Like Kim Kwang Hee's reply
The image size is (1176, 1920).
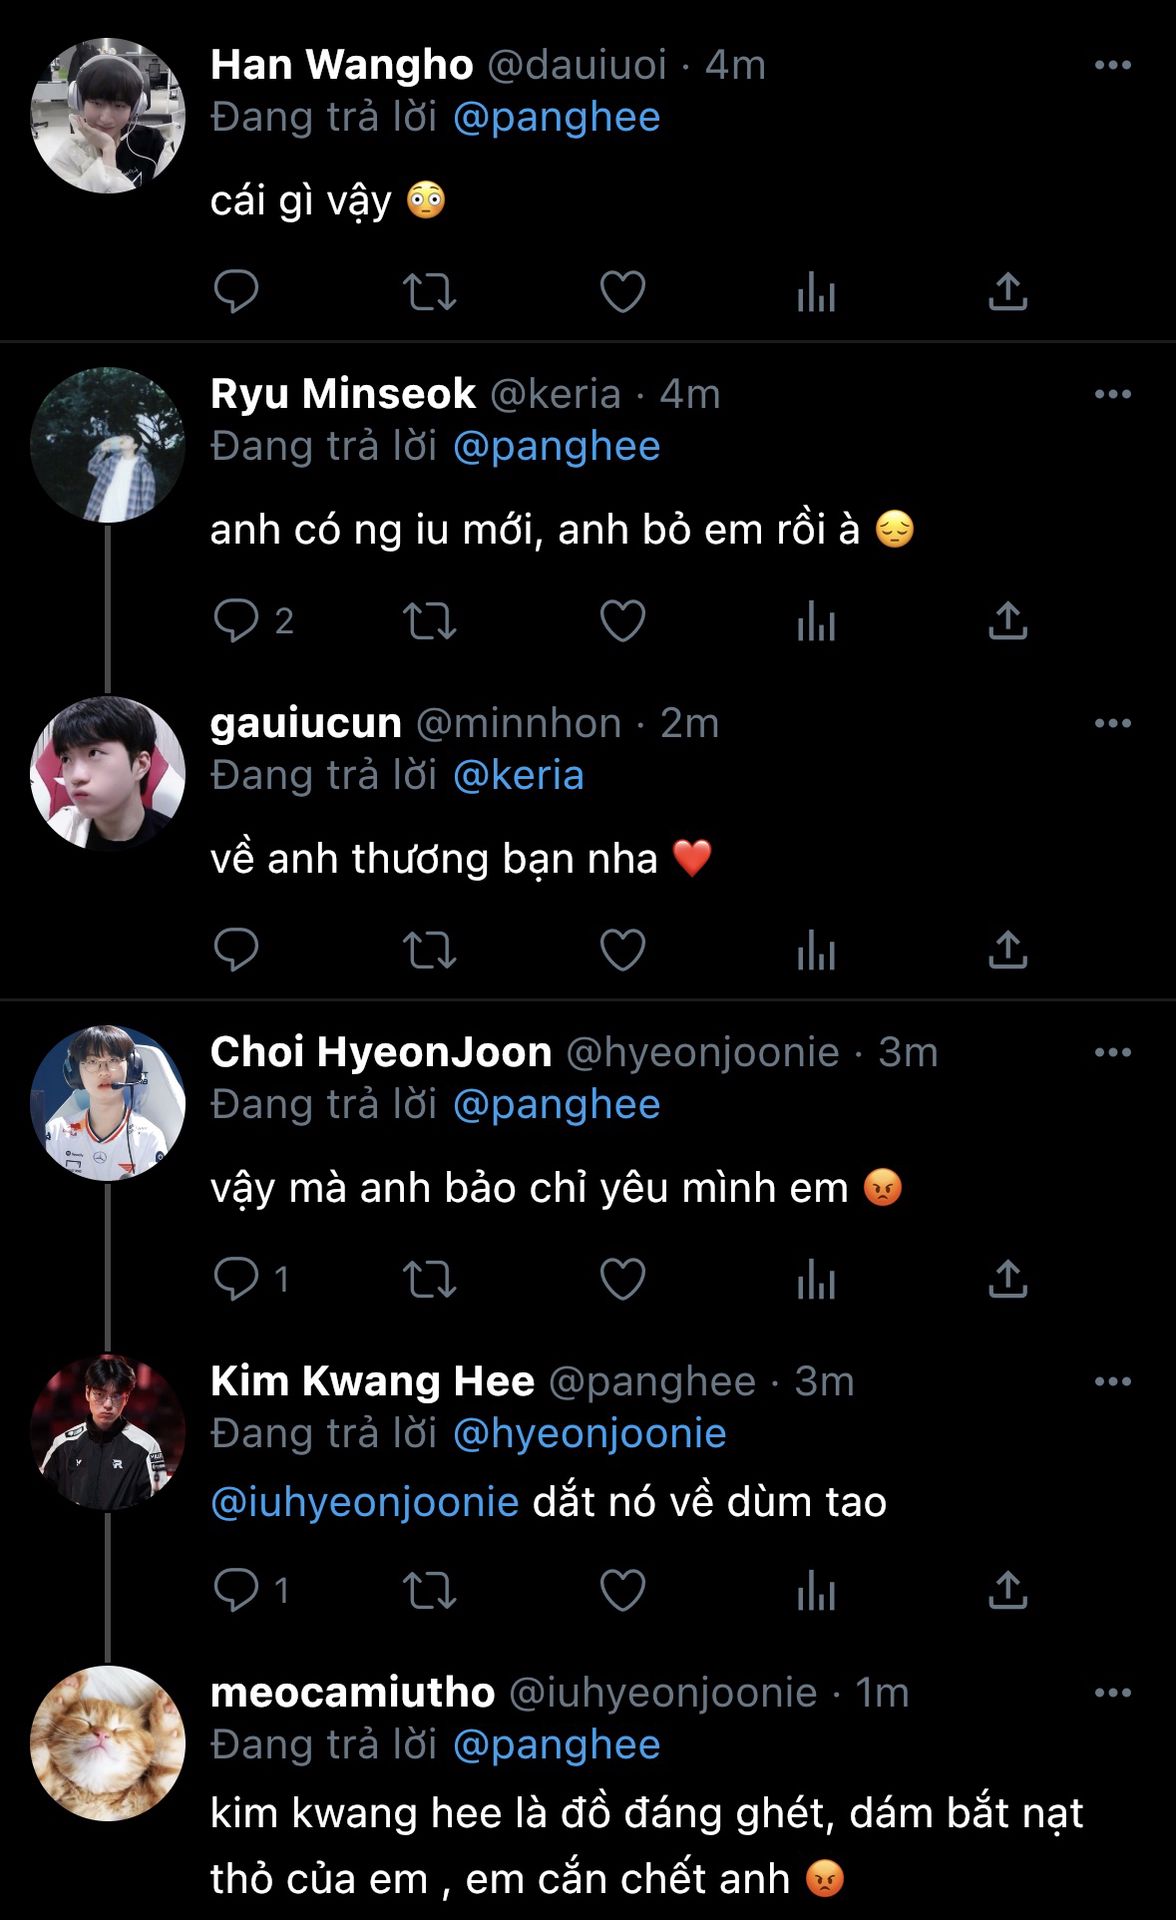(622, 1590)
